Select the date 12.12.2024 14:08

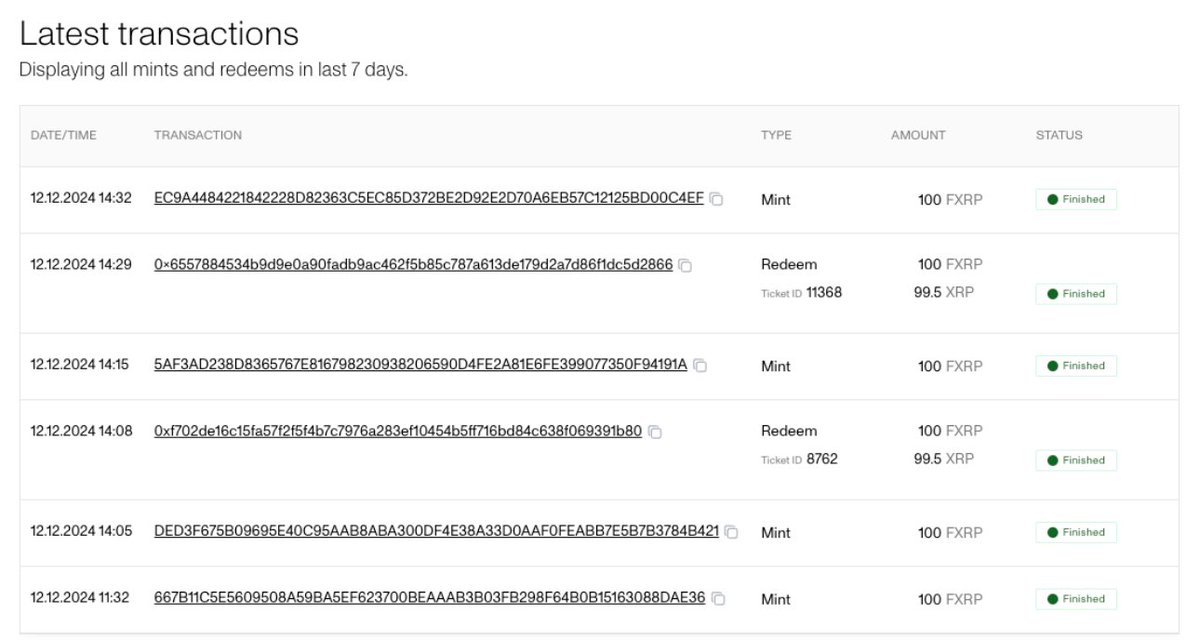coord(81,431)
